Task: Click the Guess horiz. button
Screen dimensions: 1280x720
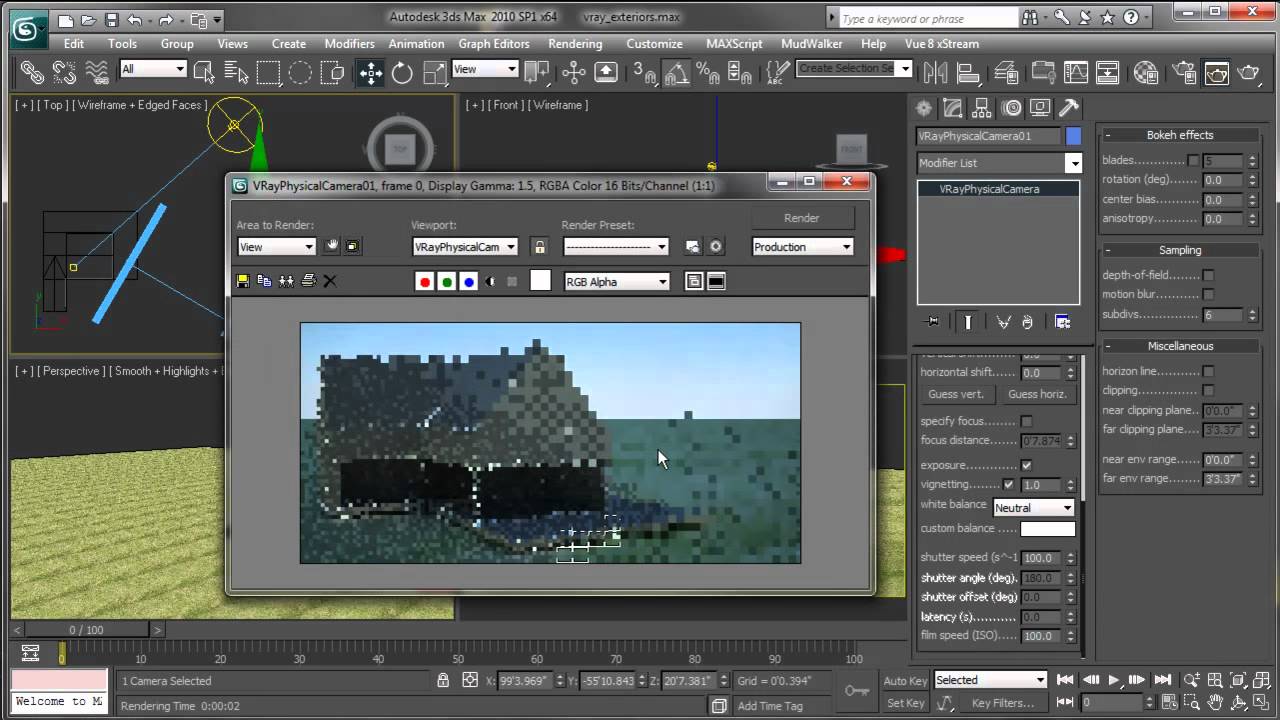Action: point(1037,394)
